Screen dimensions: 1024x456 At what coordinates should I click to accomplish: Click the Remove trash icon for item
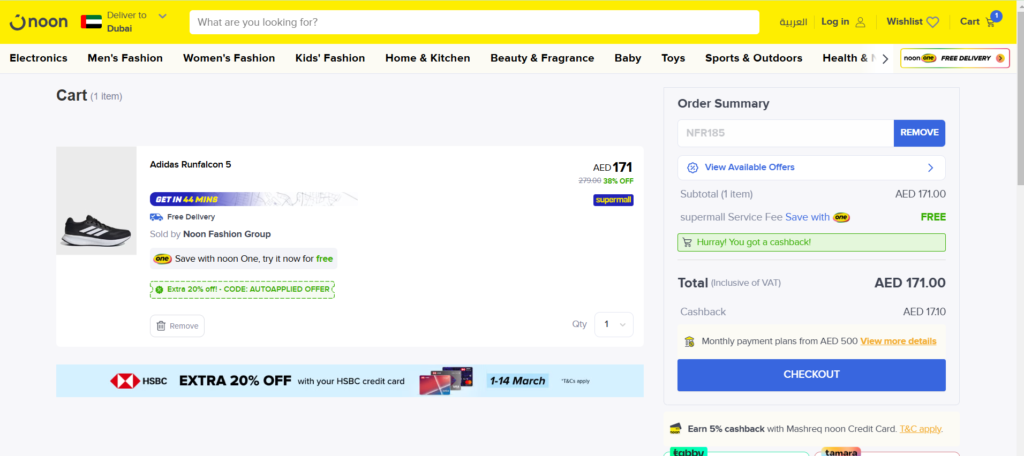point(160,326)
